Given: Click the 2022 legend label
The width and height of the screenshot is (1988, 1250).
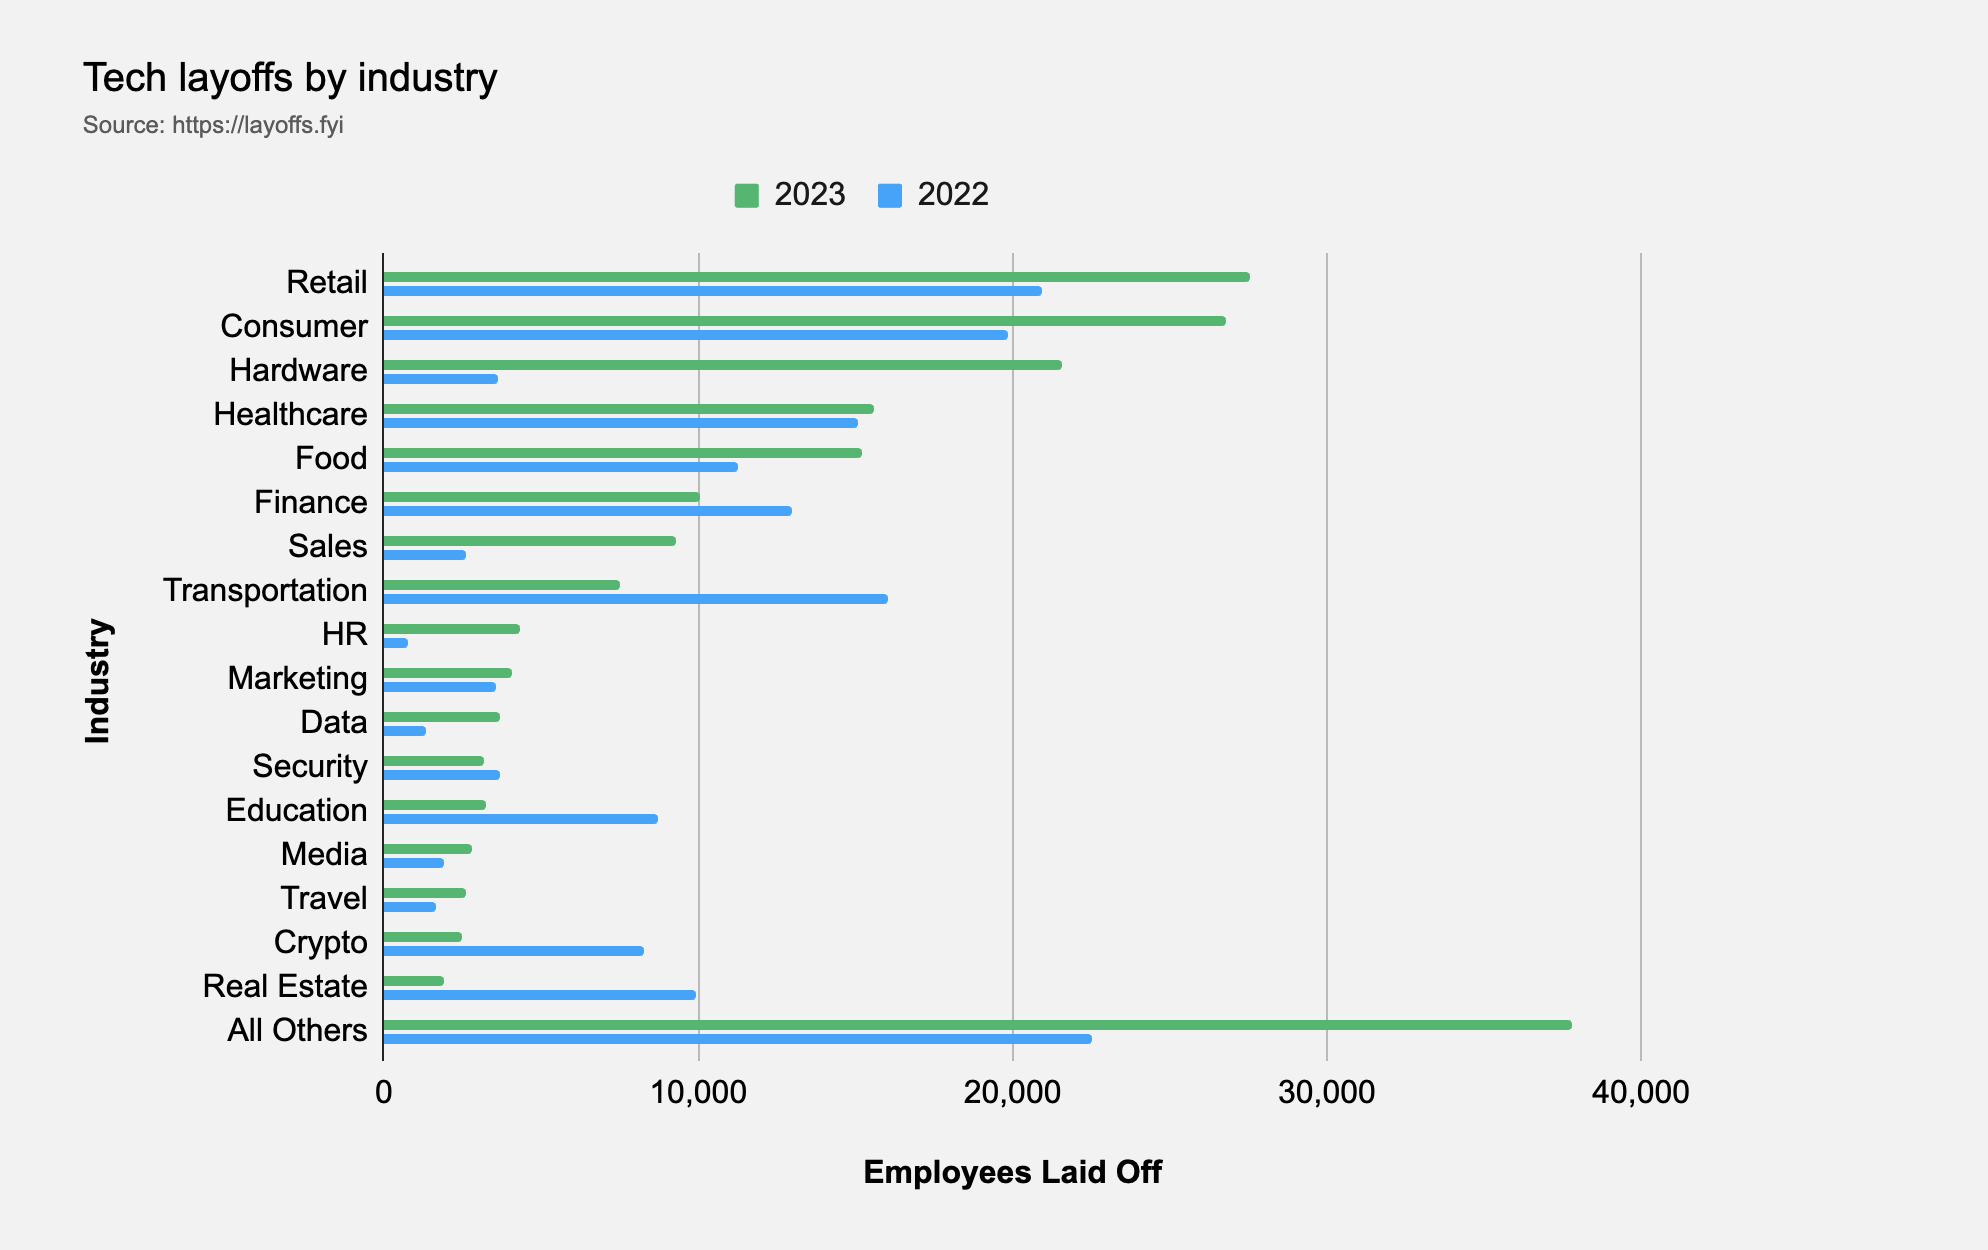Looking at the screenshot, I should pos(952,194).
